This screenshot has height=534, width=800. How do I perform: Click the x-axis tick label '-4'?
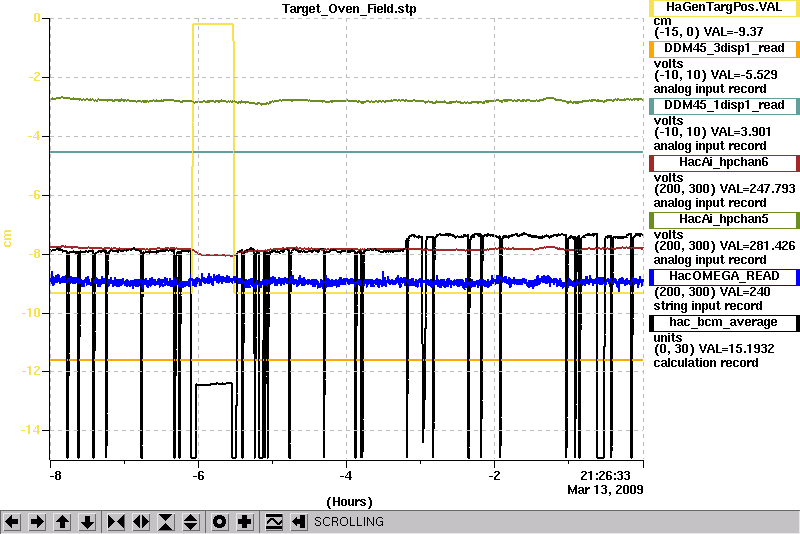[346, 476]
